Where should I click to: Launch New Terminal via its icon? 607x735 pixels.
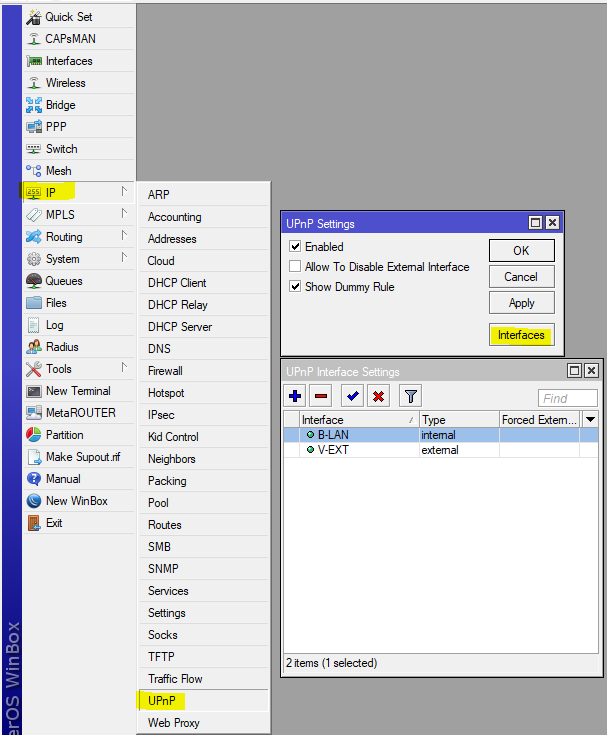point(34,391)
